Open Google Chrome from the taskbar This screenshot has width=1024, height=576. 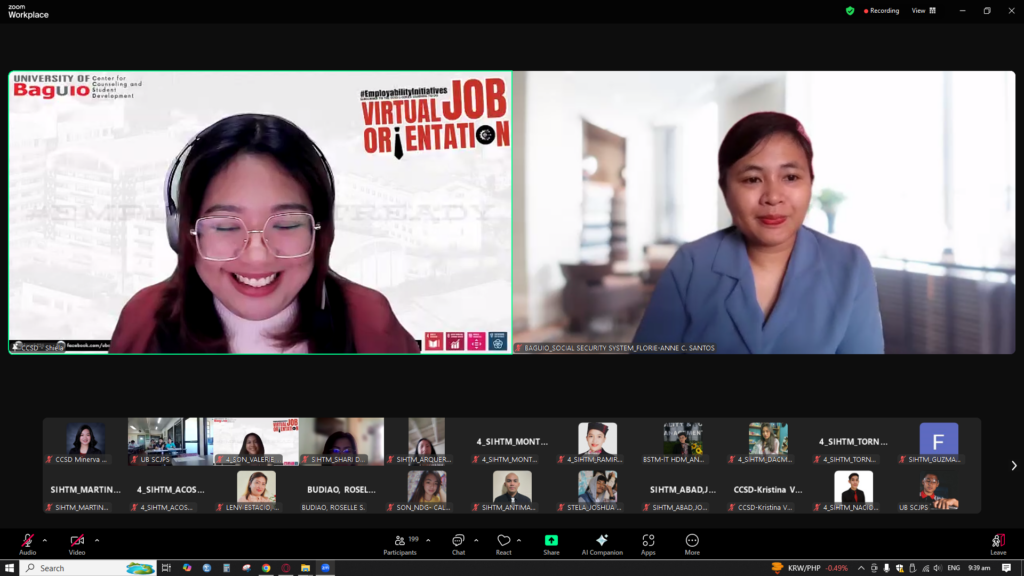click(266, 568)
